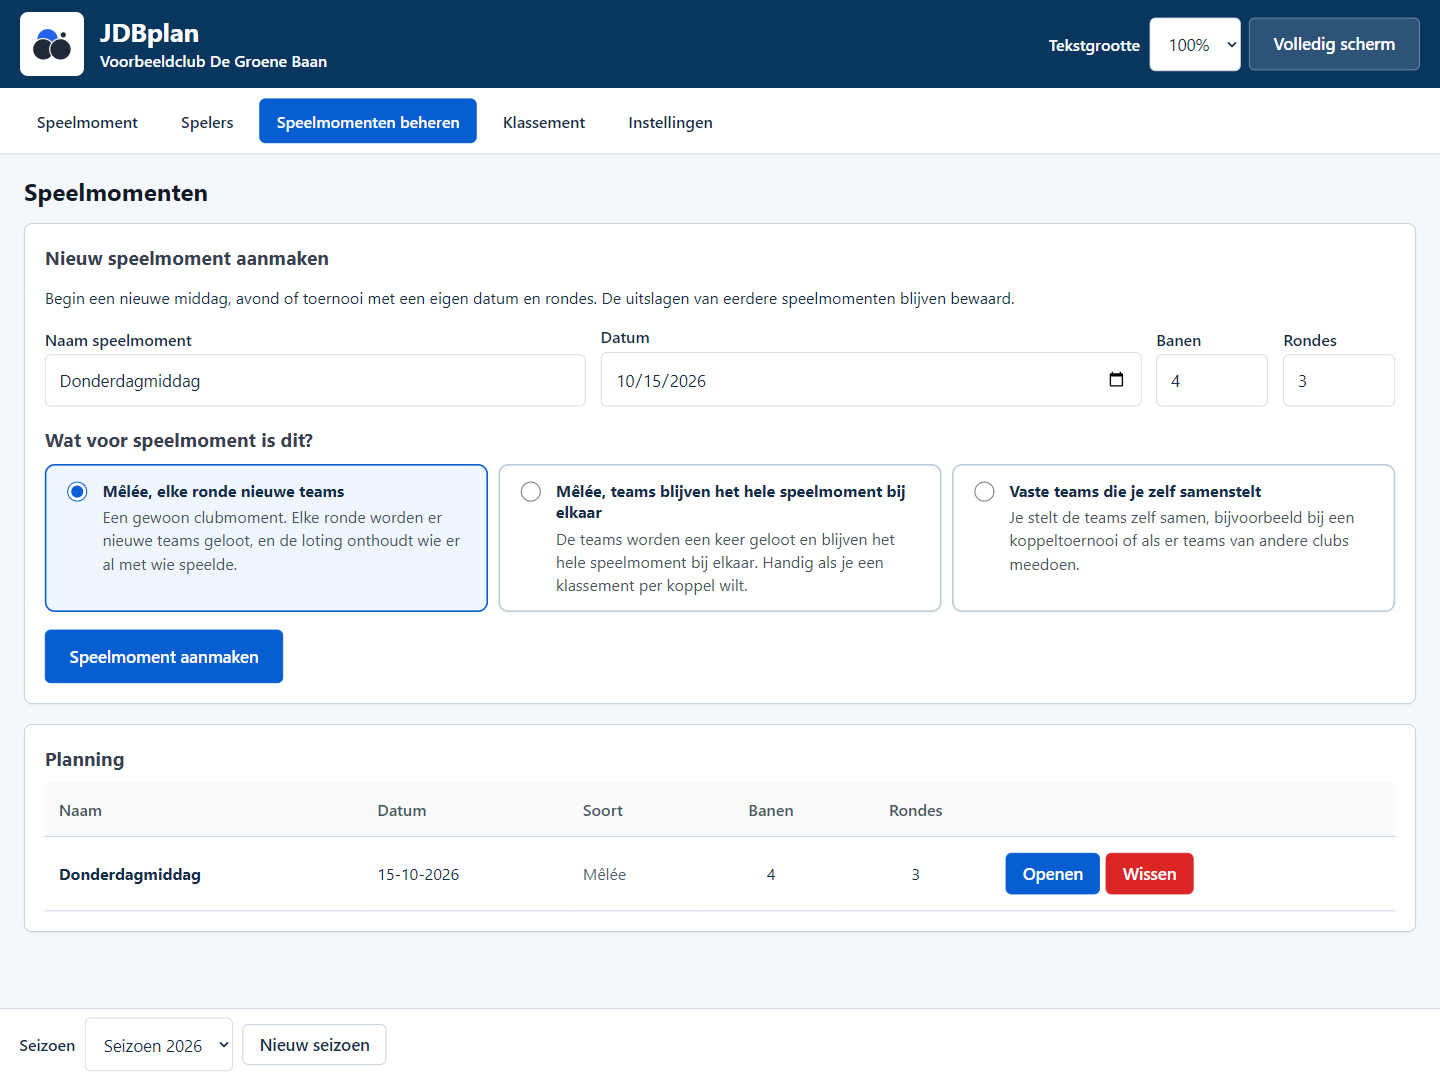Screen dimensions: 1440x1080
Task: Click the Datum input showing 10/15/2026
Action: [x=871, y=380]
